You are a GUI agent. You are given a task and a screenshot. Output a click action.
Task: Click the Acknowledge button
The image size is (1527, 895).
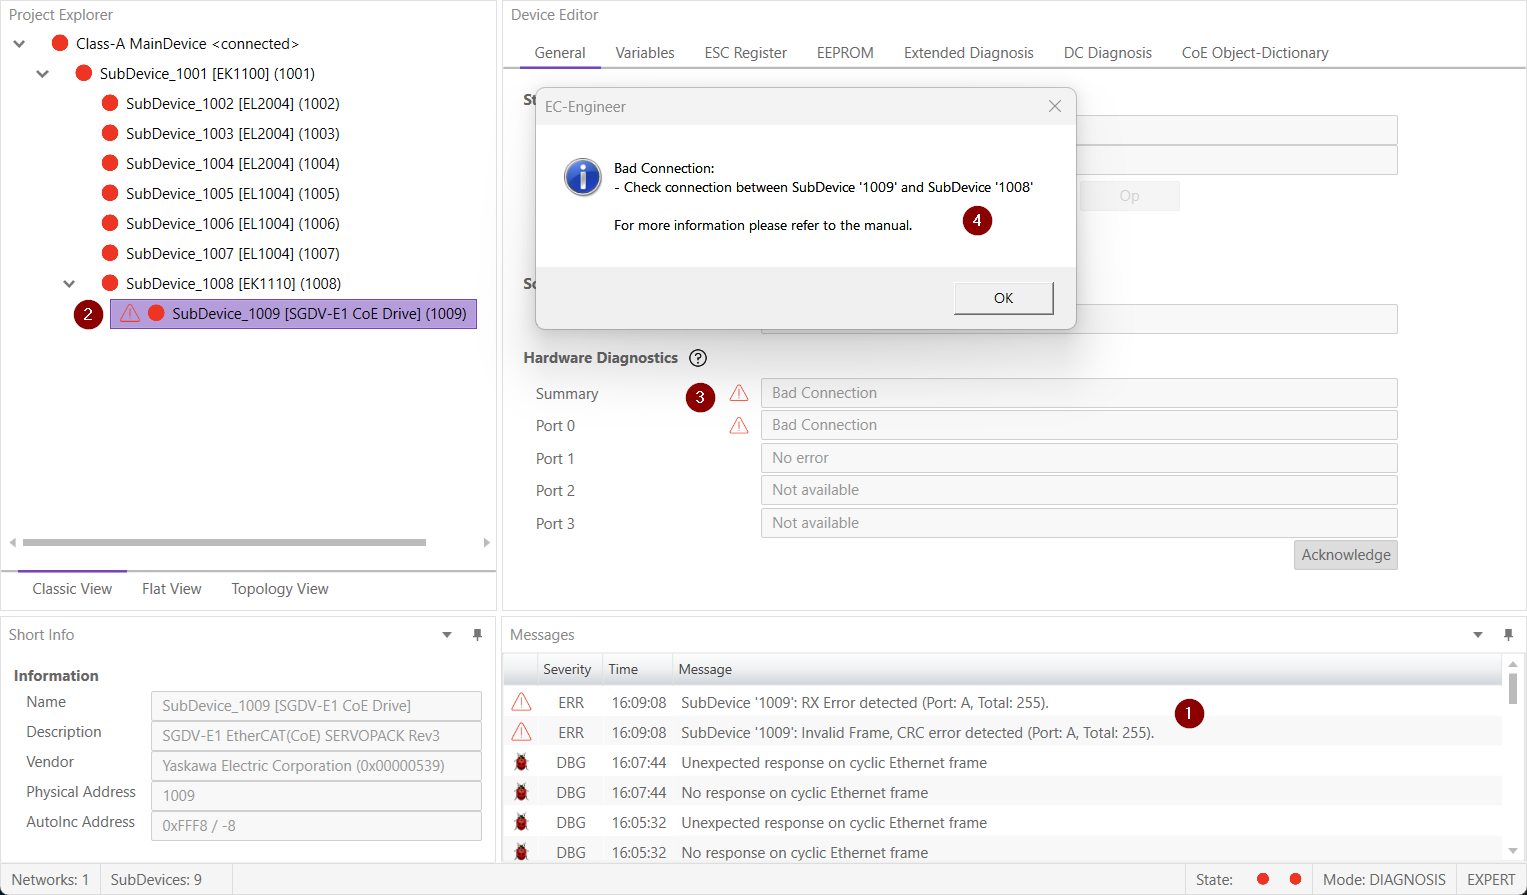[1345, 555]
